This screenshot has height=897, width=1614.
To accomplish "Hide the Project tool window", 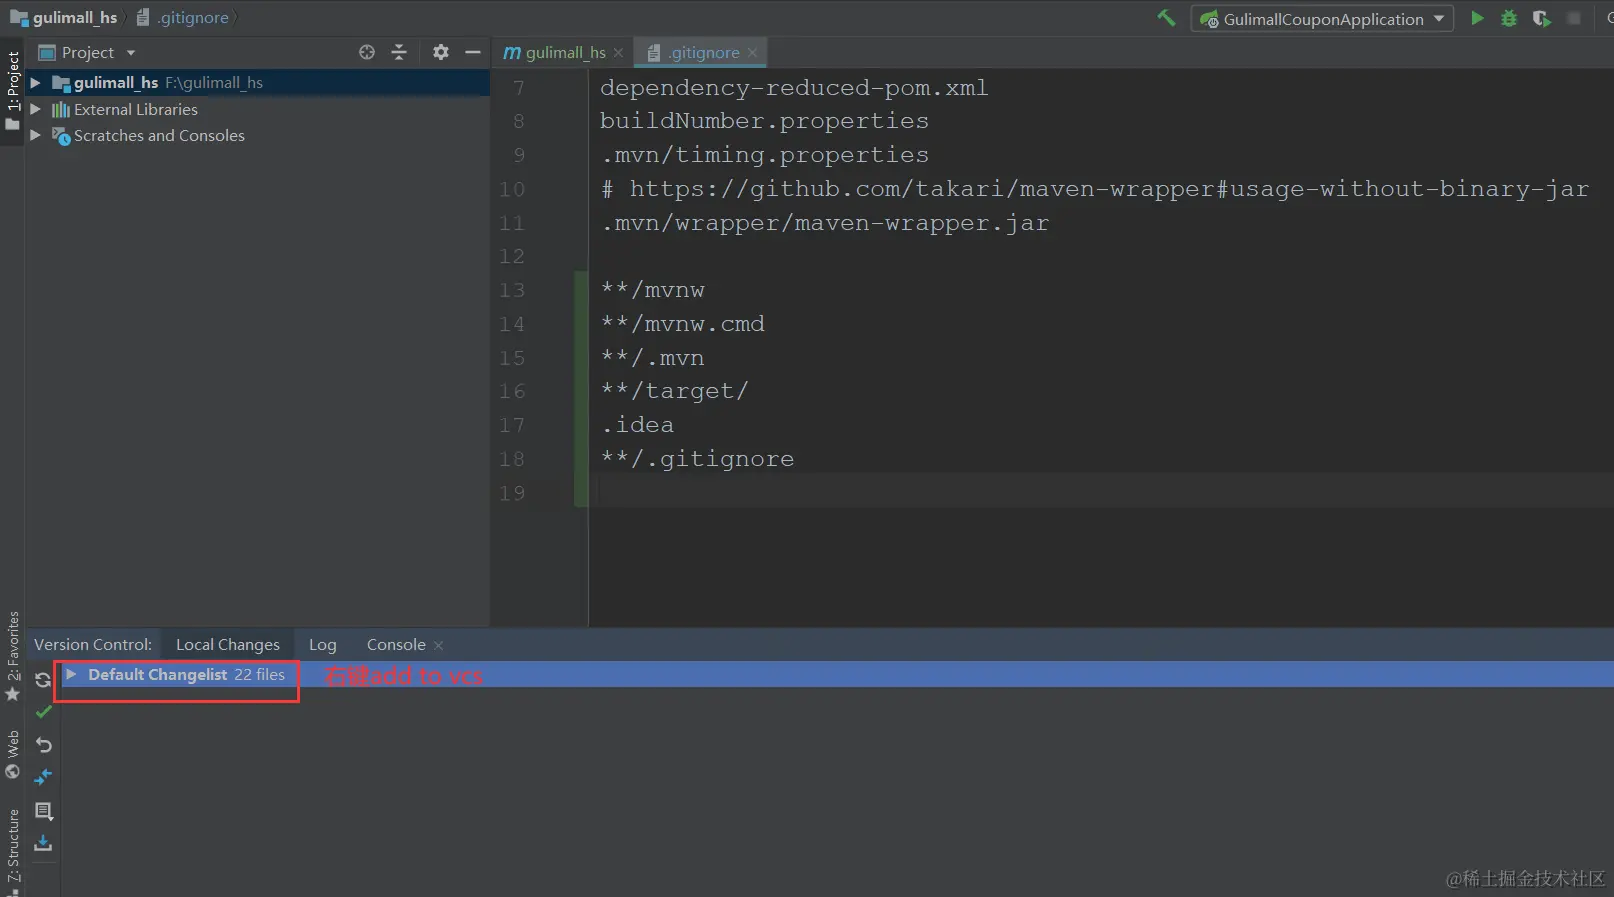I will click(x=473, y=52).
